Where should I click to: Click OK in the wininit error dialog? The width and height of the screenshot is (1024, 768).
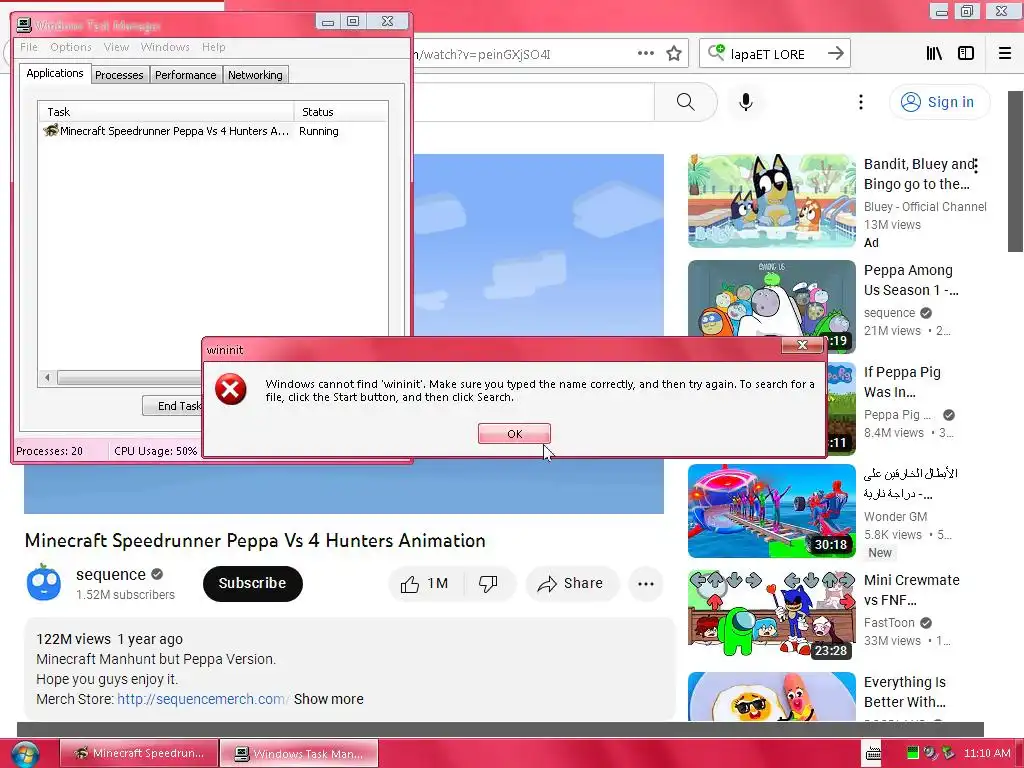(x=514, y=434)
